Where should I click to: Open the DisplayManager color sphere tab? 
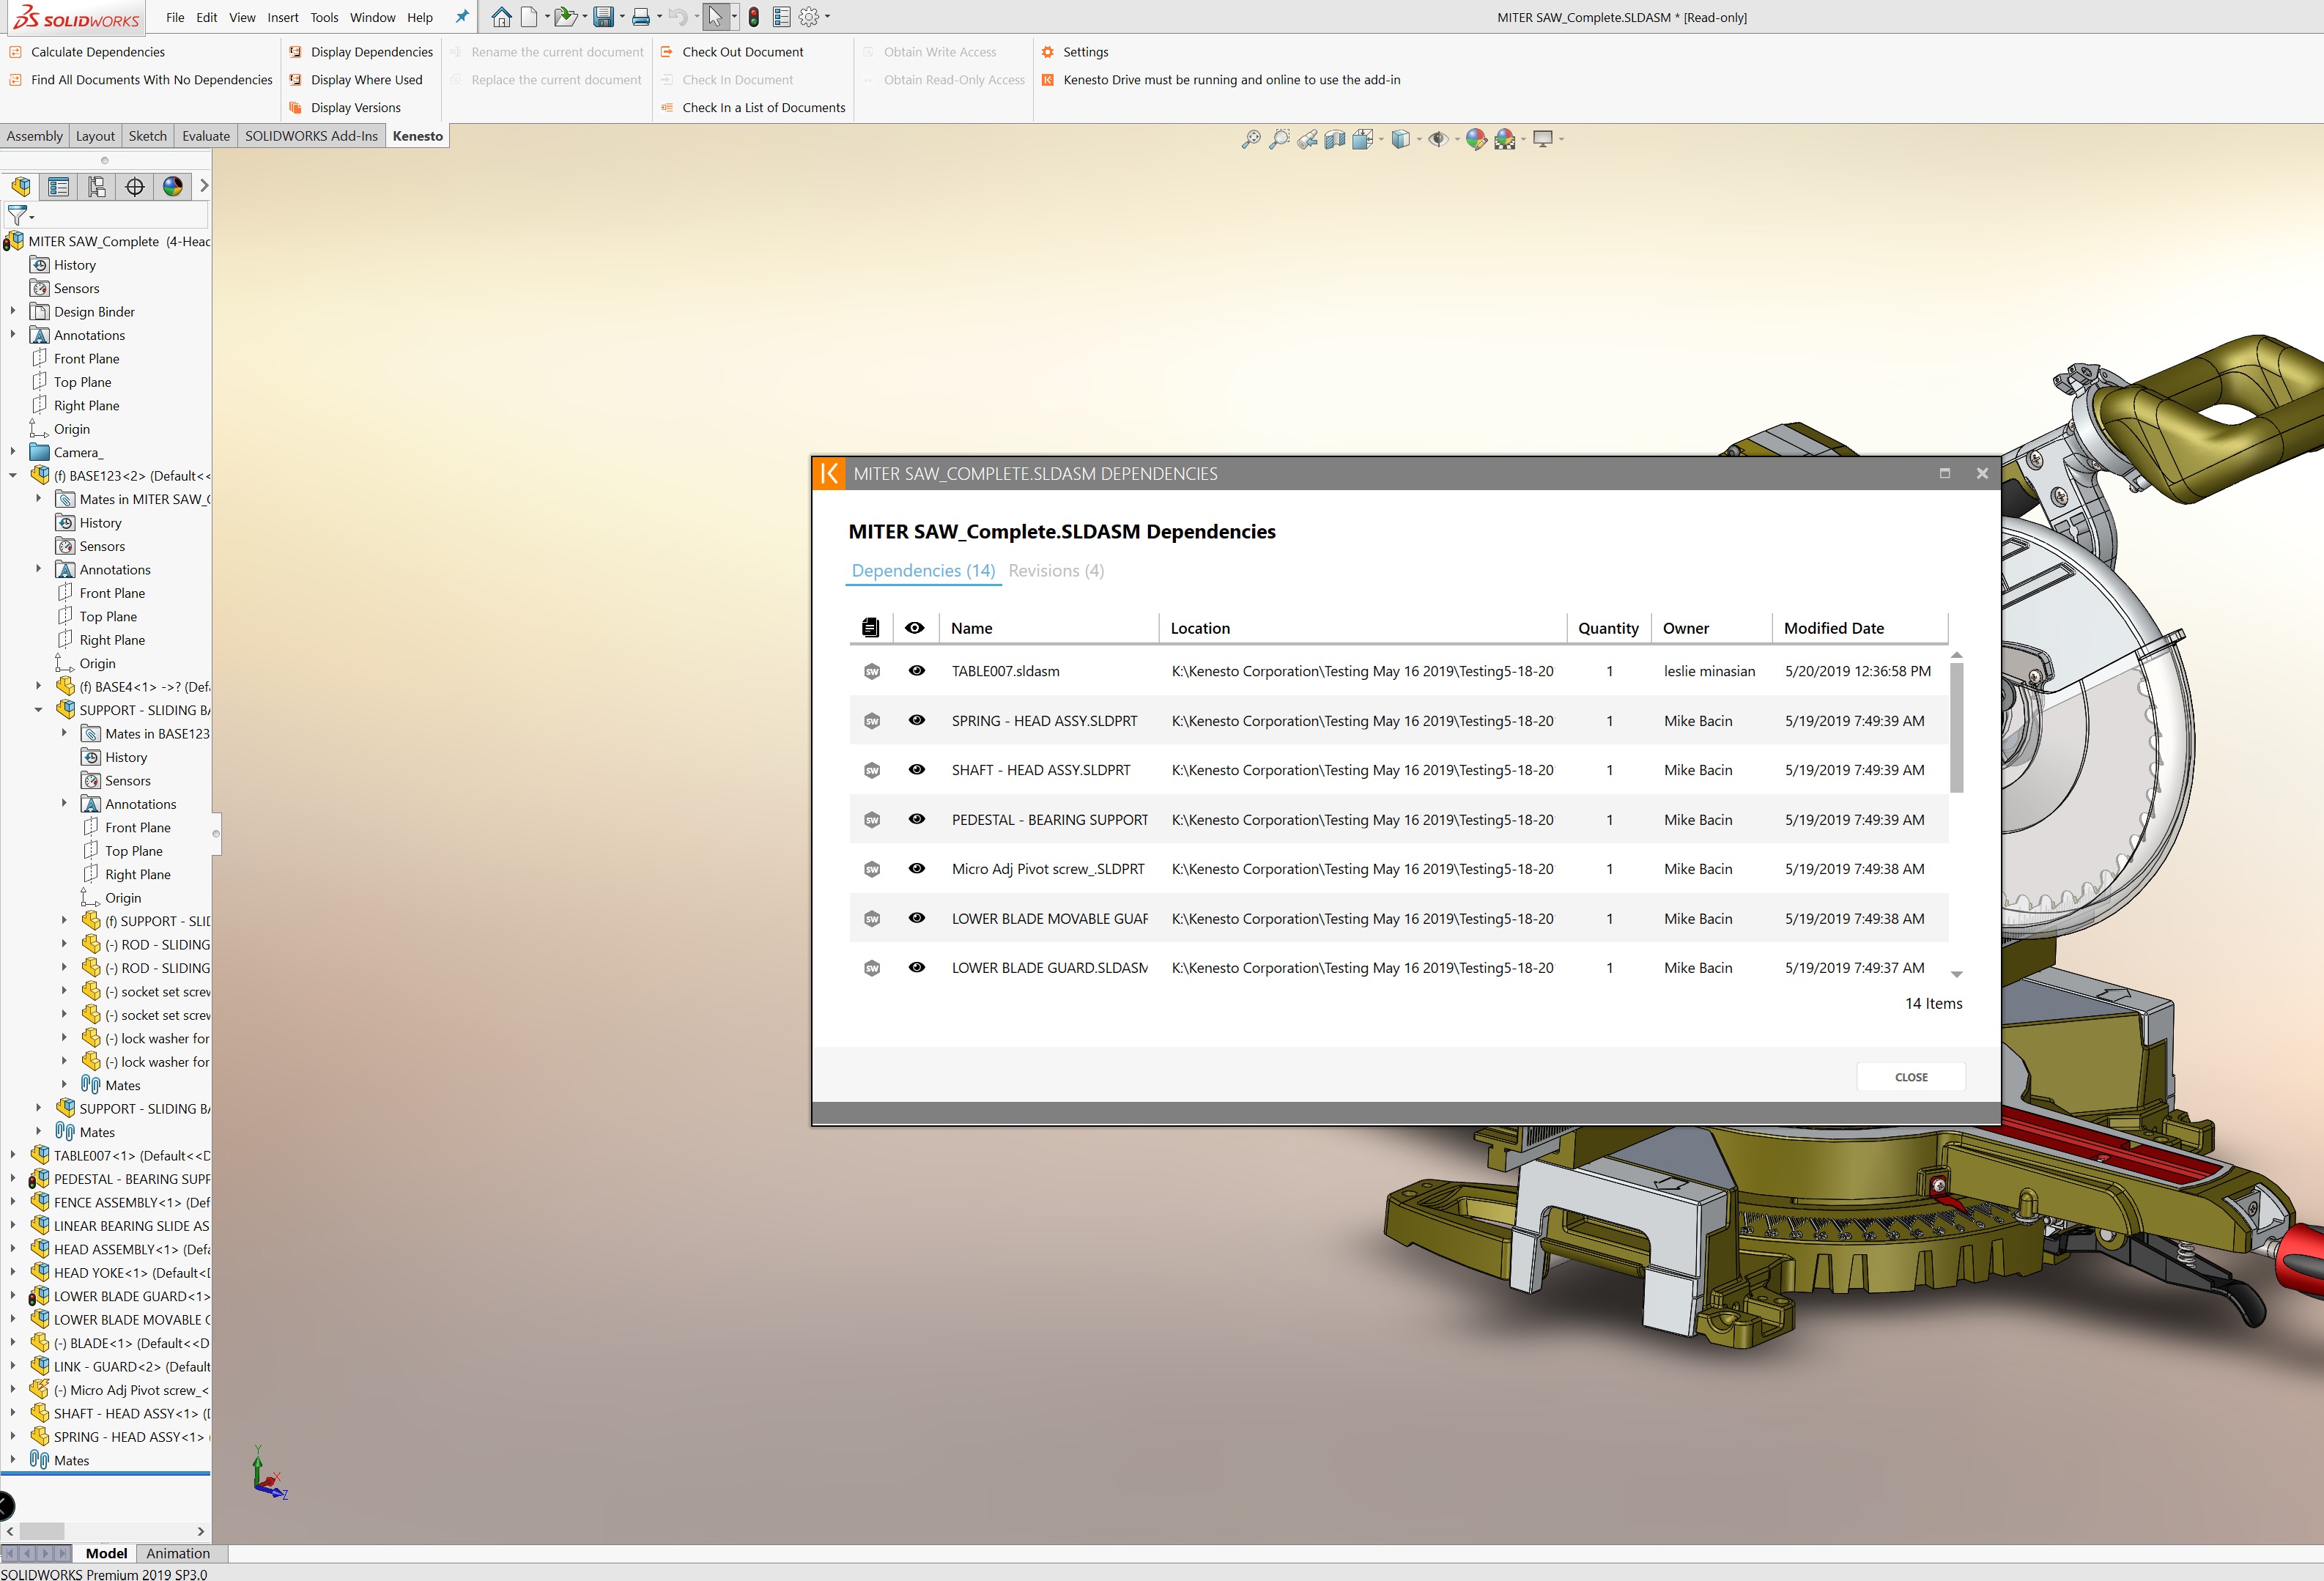coord(173,186)
